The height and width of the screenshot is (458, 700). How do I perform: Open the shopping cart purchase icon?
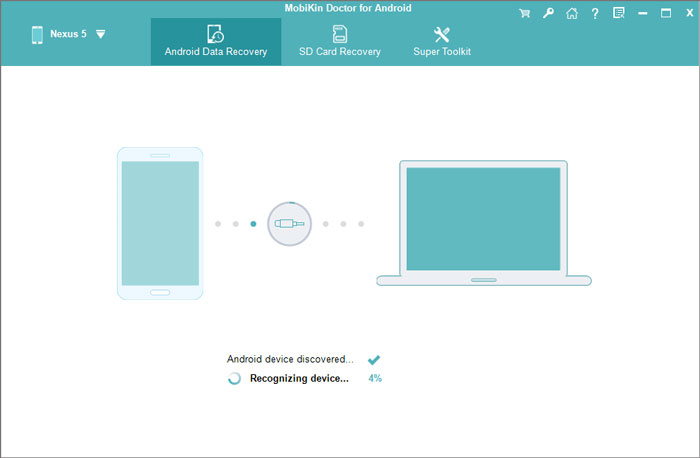pos(525,13)
